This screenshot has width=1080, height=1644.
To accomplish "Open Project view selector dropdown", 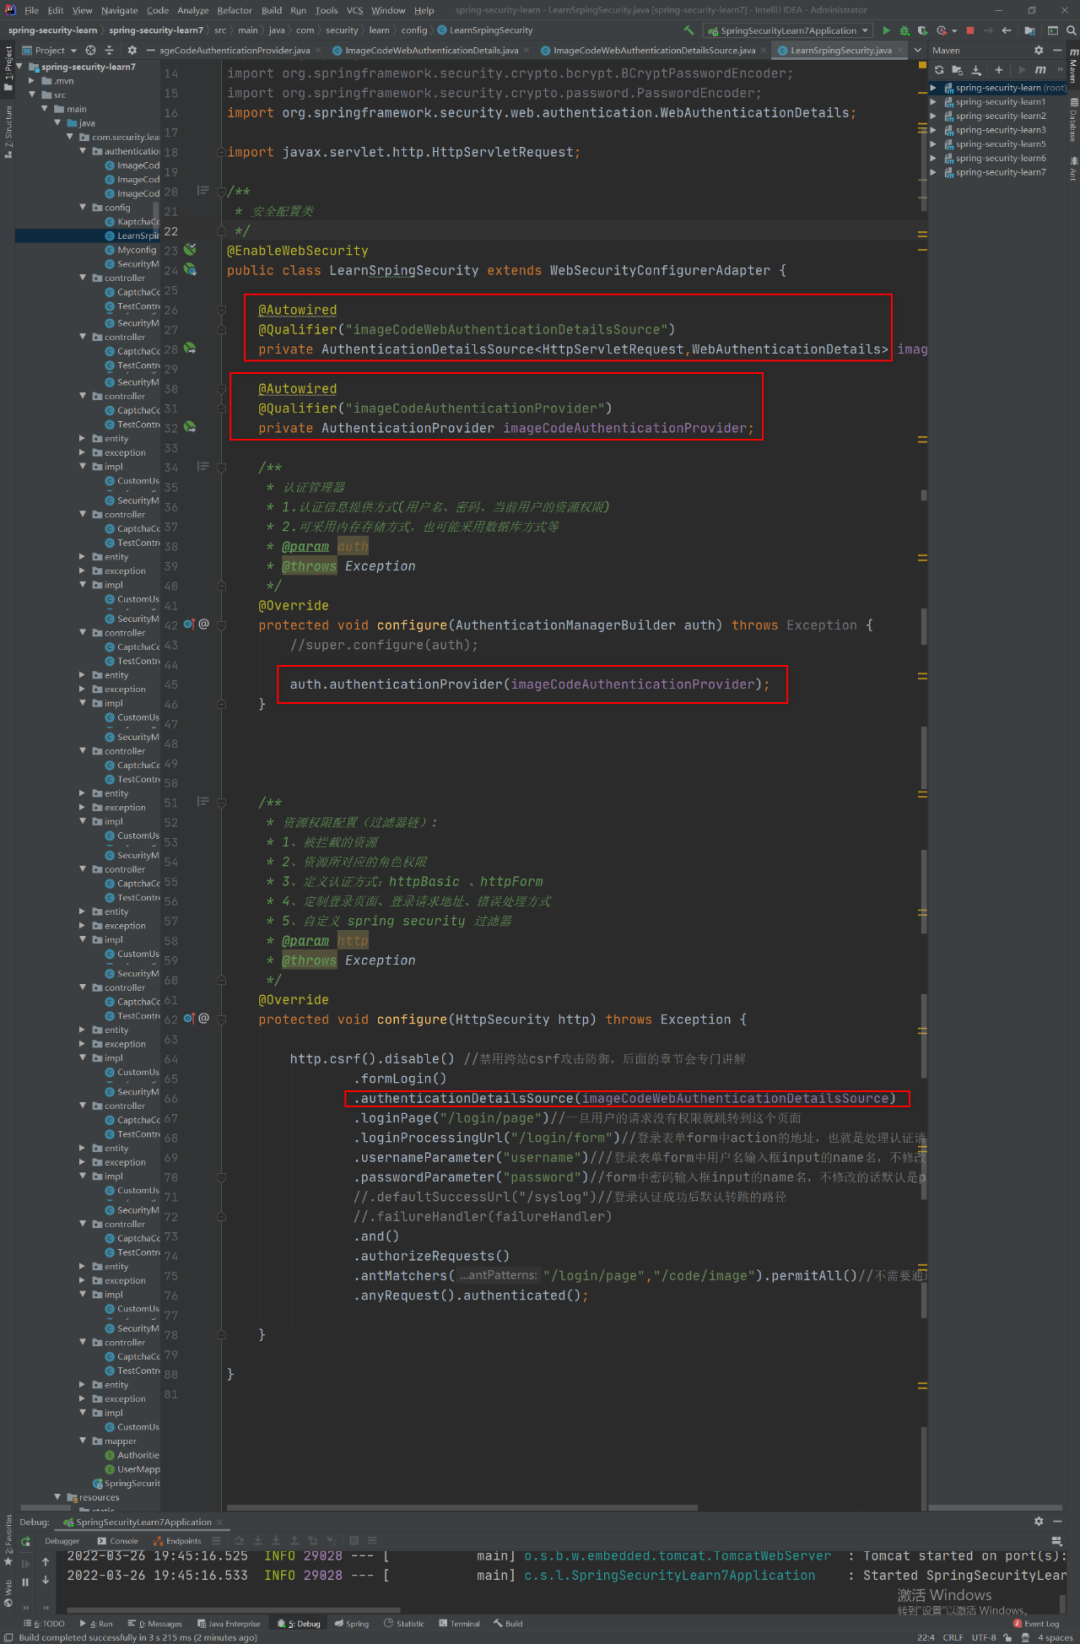I will (50, 50).
